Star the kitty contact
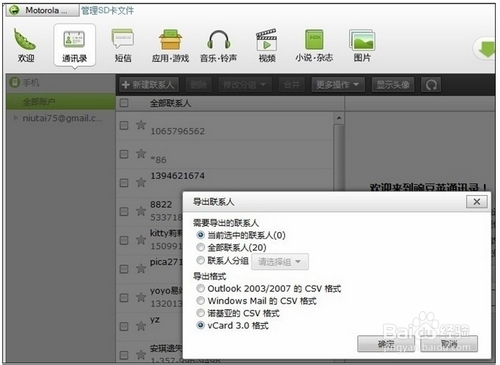Image resolution: width=500 pixels, height=365 pixels. pos(141,240)
